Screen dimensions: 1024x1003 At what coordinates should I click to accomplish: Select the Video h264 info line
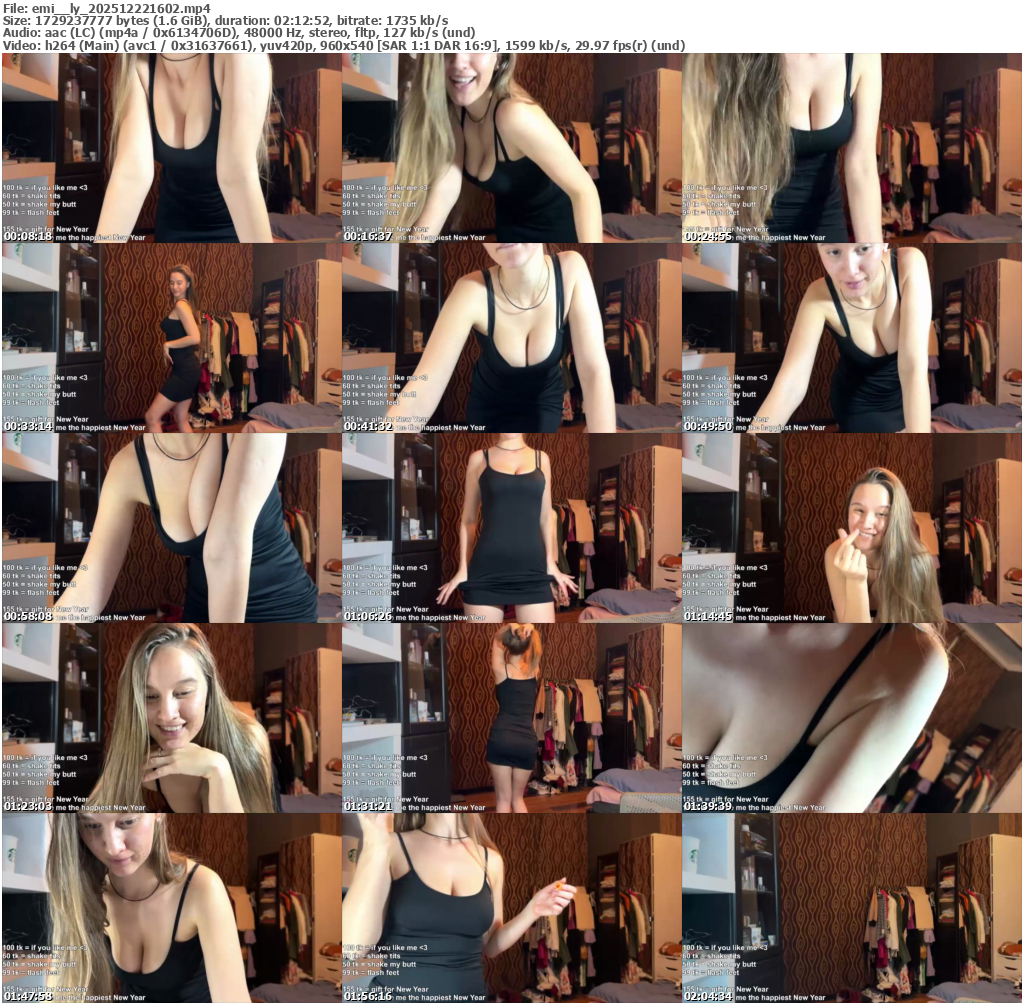[x=343, y=45]
